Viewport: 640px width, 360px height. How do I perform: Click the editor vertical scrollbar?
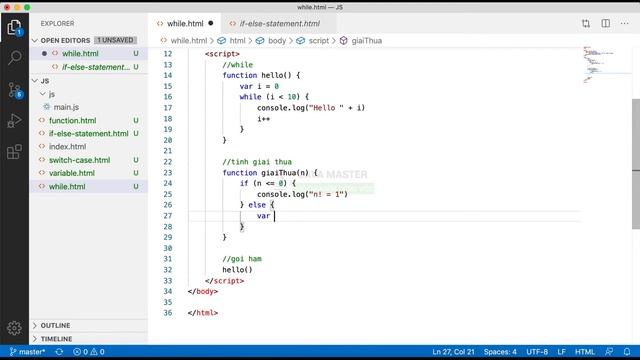click(636, 163)
